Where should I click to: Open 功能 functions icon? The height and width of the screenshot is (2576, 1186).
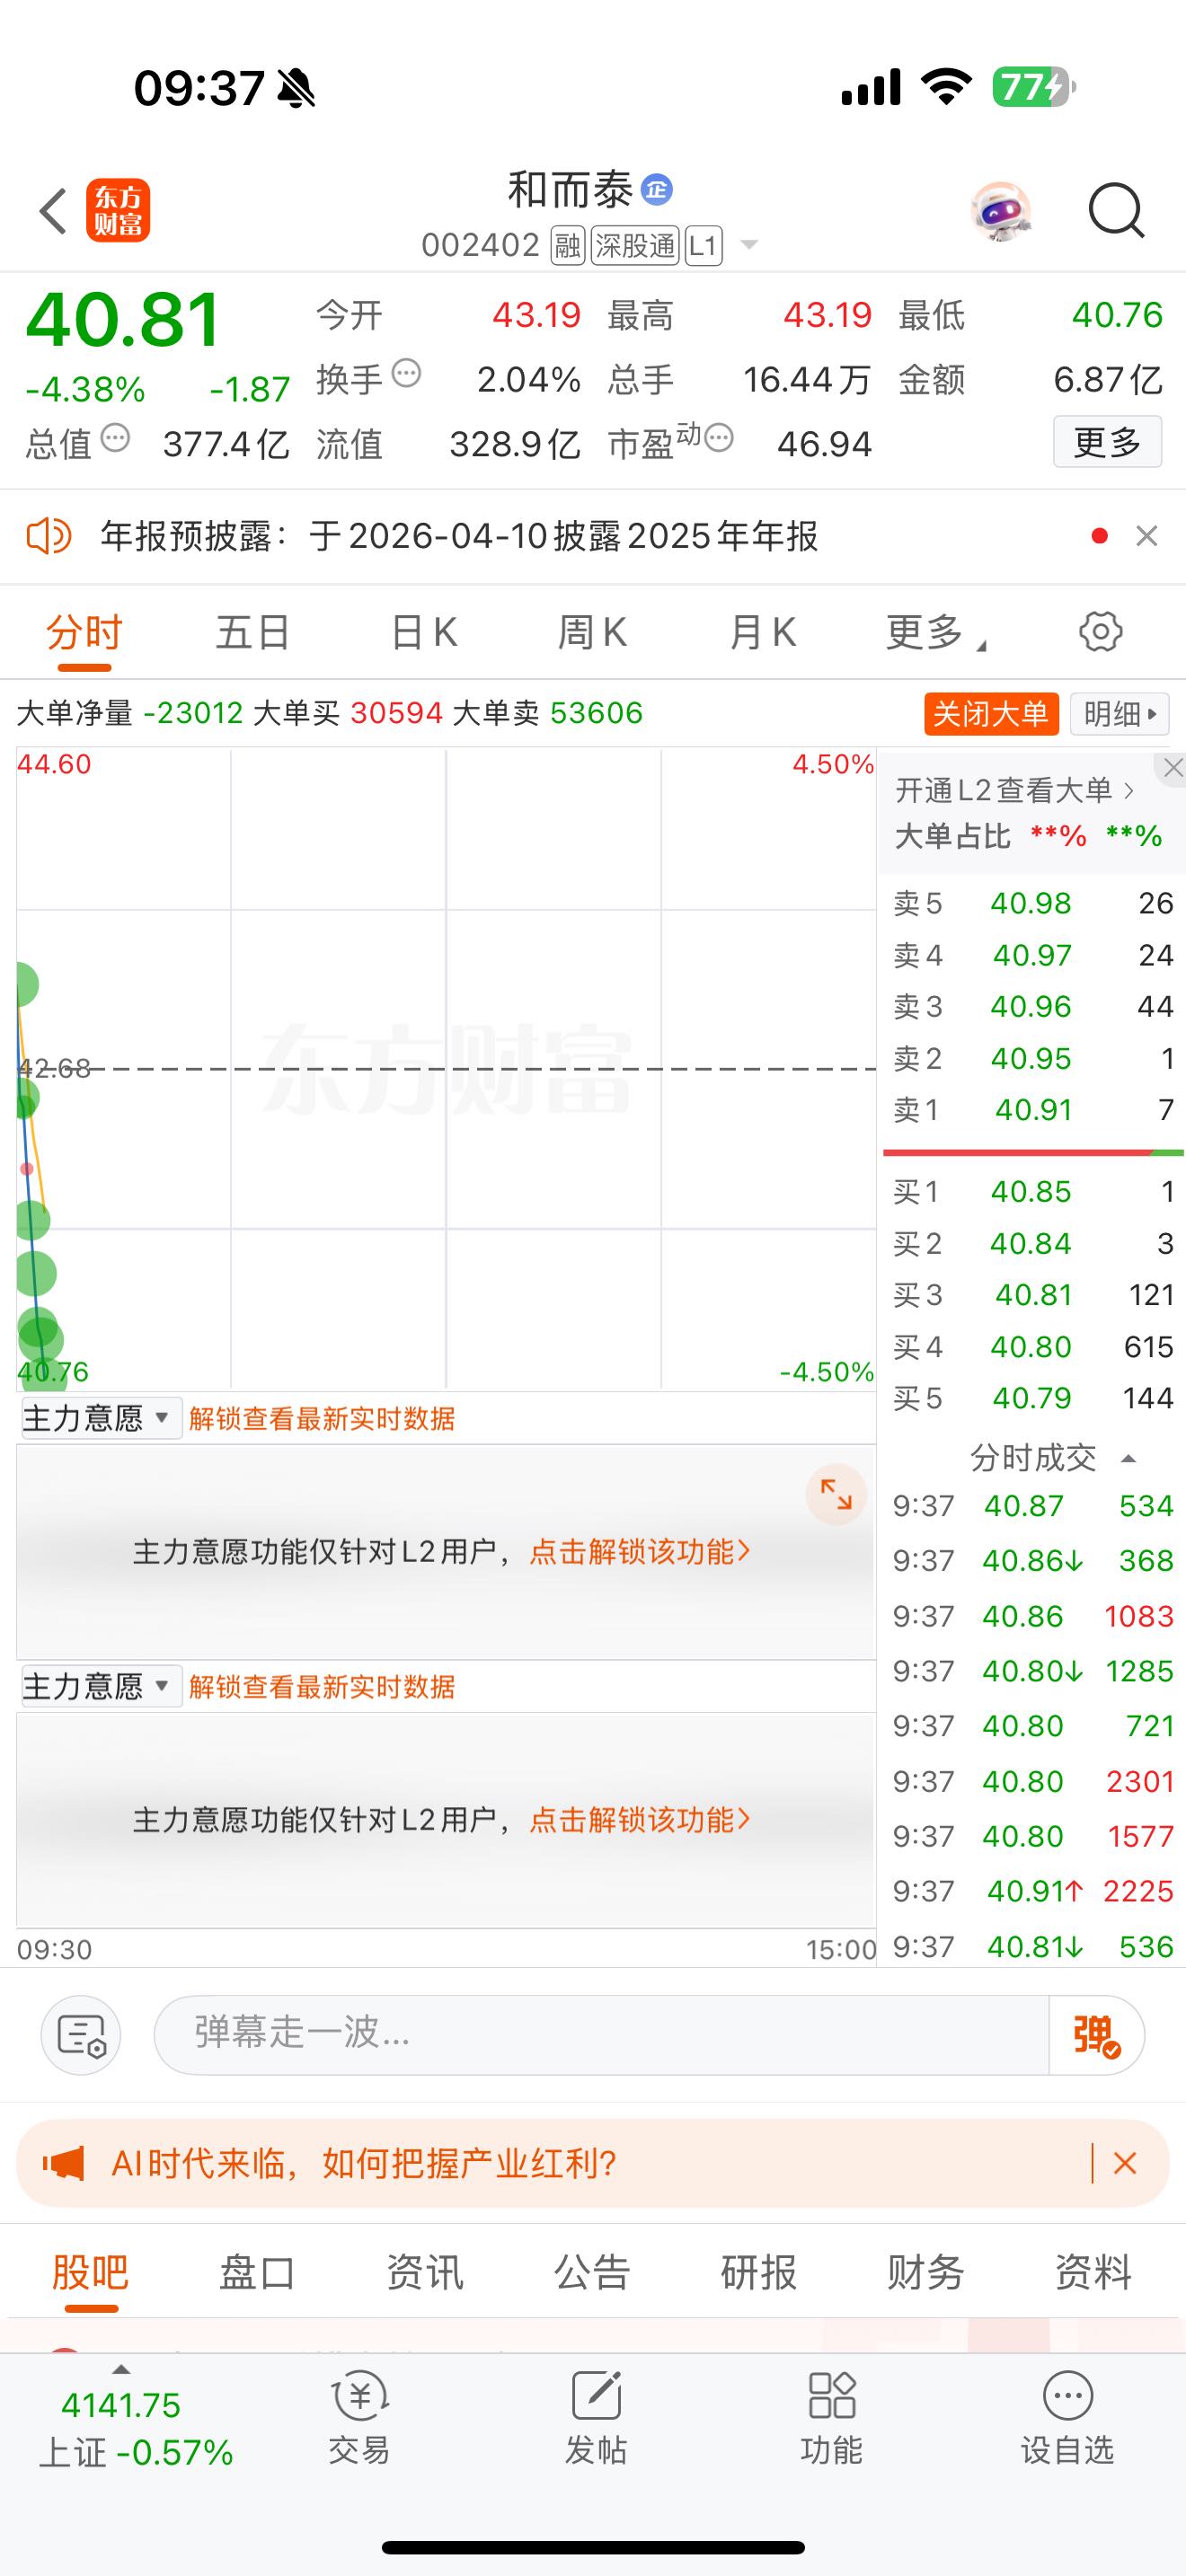832,2418
